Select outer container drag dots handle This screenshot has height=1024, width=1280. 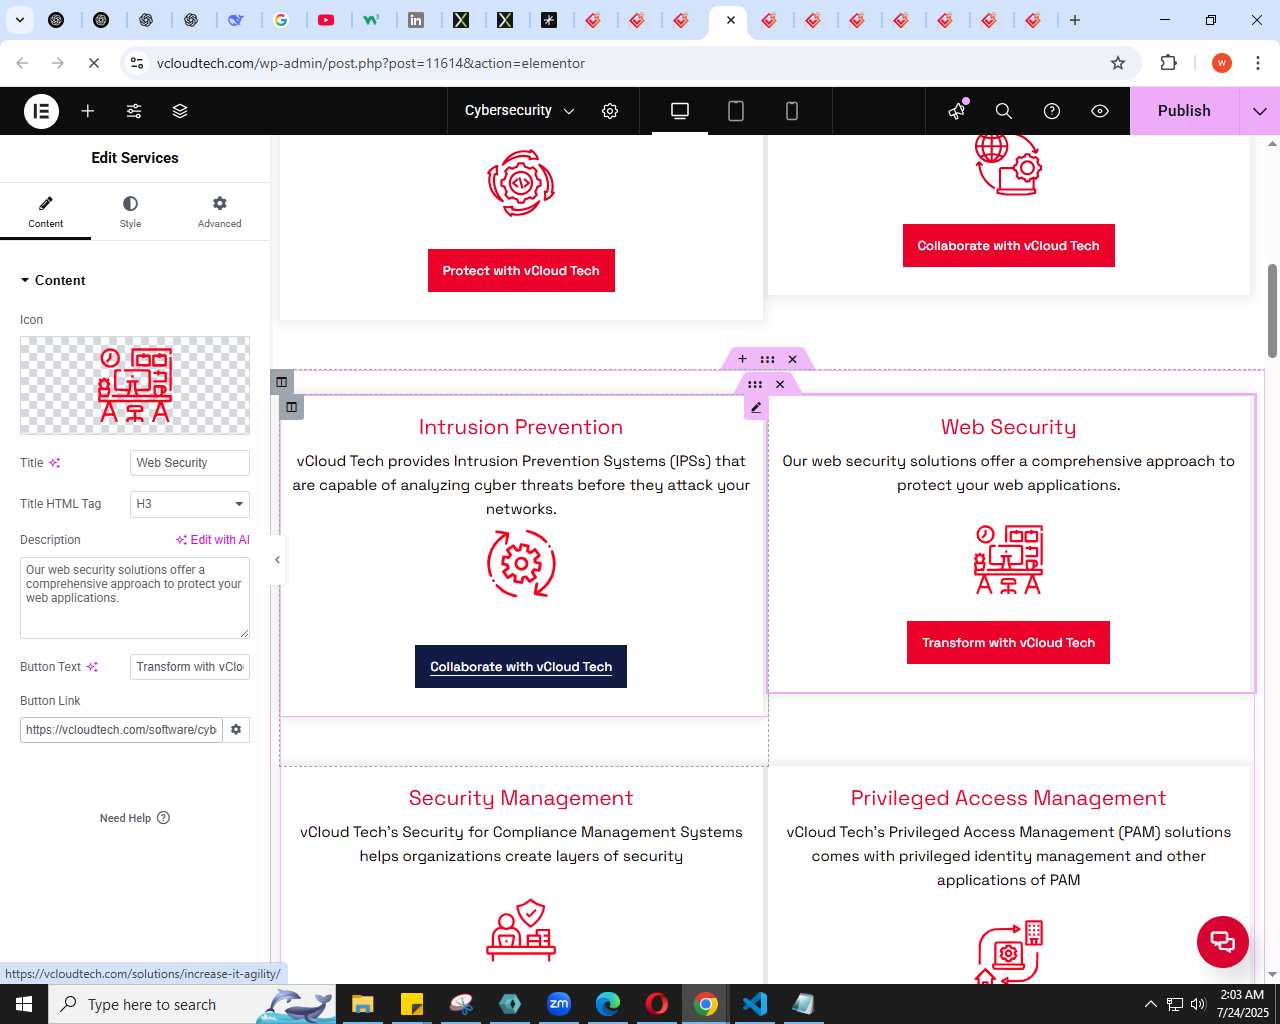tap(767, 359)
